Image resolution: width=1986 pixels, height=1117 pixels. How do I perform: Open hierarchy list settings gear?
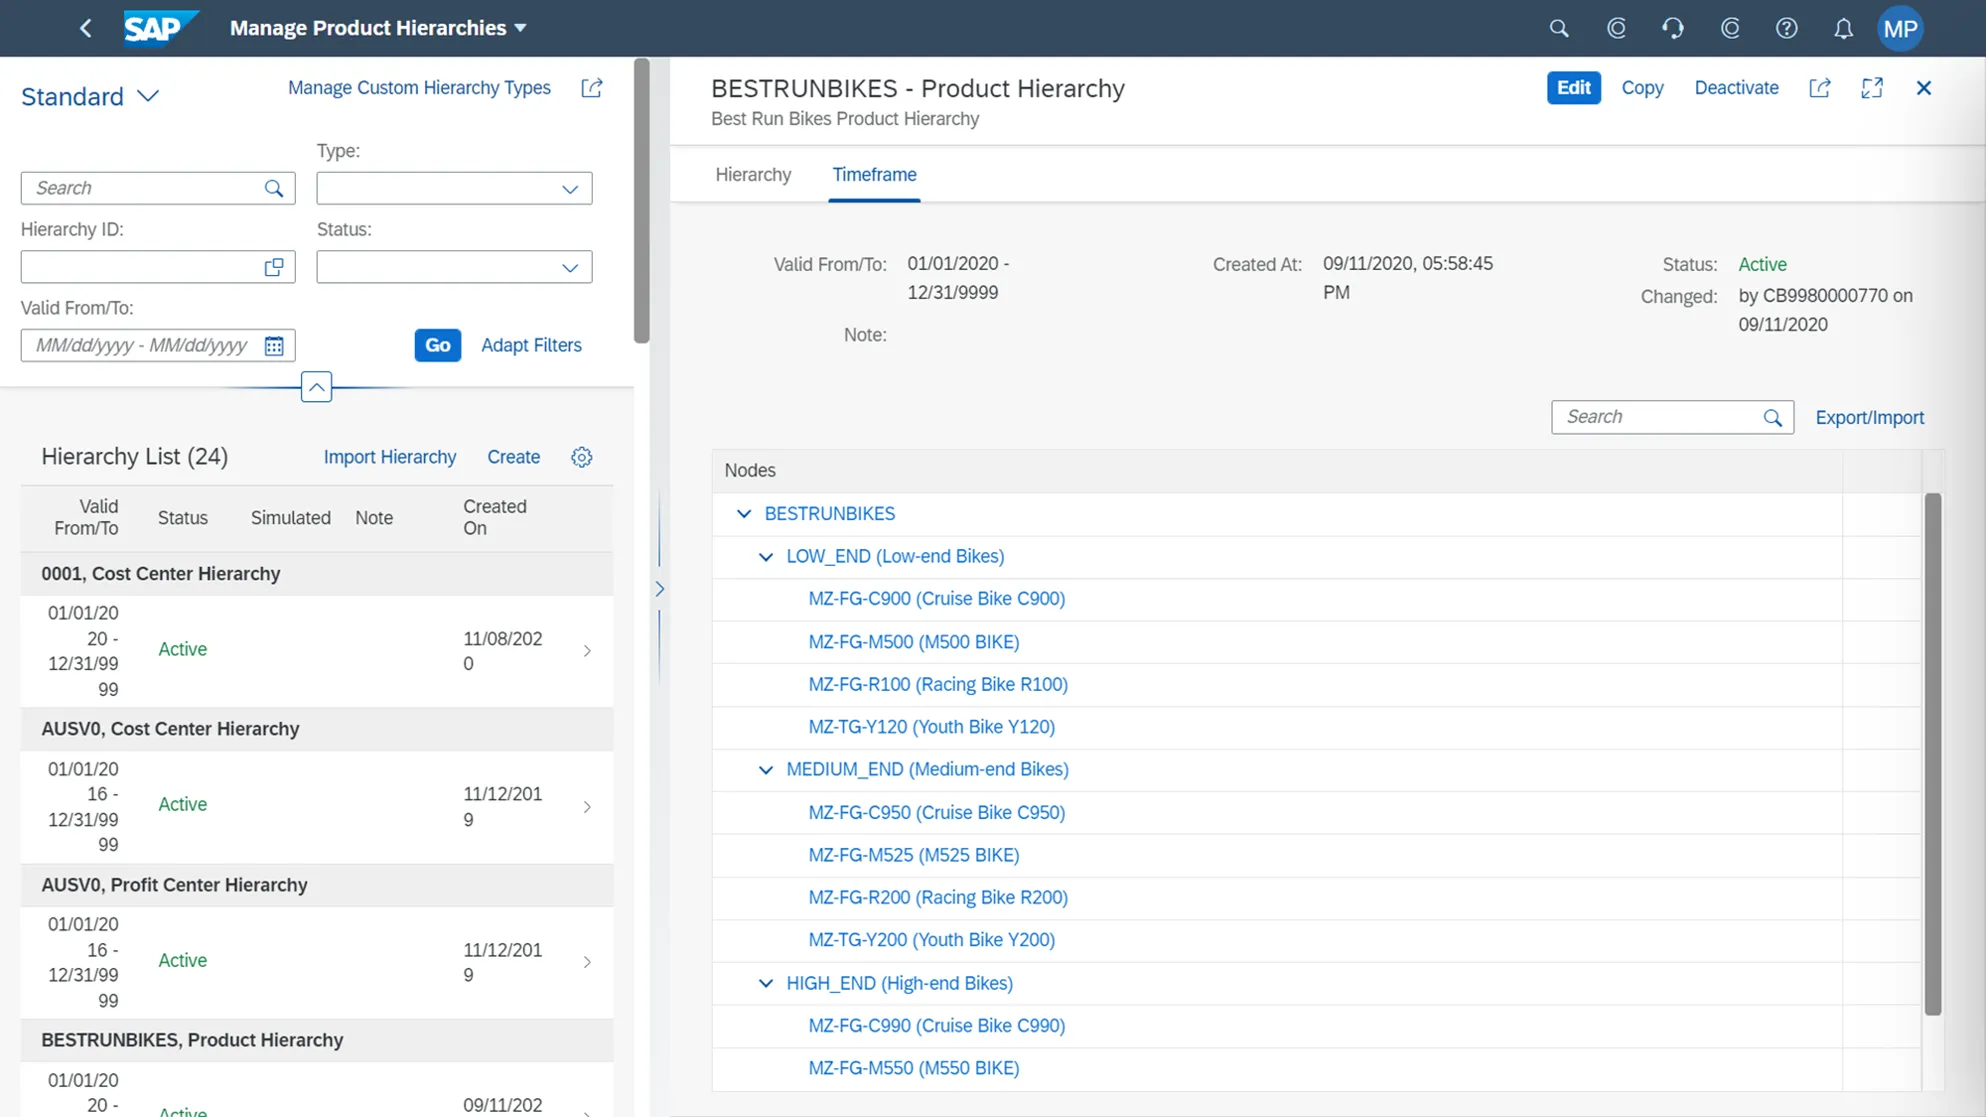581,457
